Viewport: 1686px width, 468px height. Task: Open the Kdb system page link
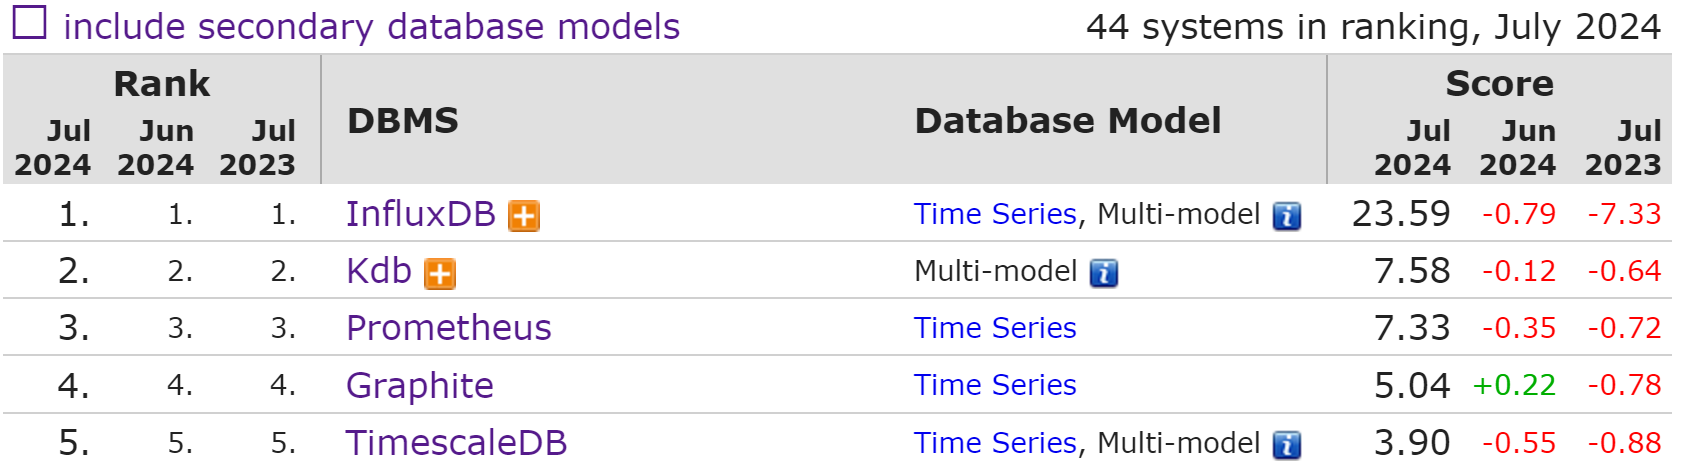[x=379, y=271]
